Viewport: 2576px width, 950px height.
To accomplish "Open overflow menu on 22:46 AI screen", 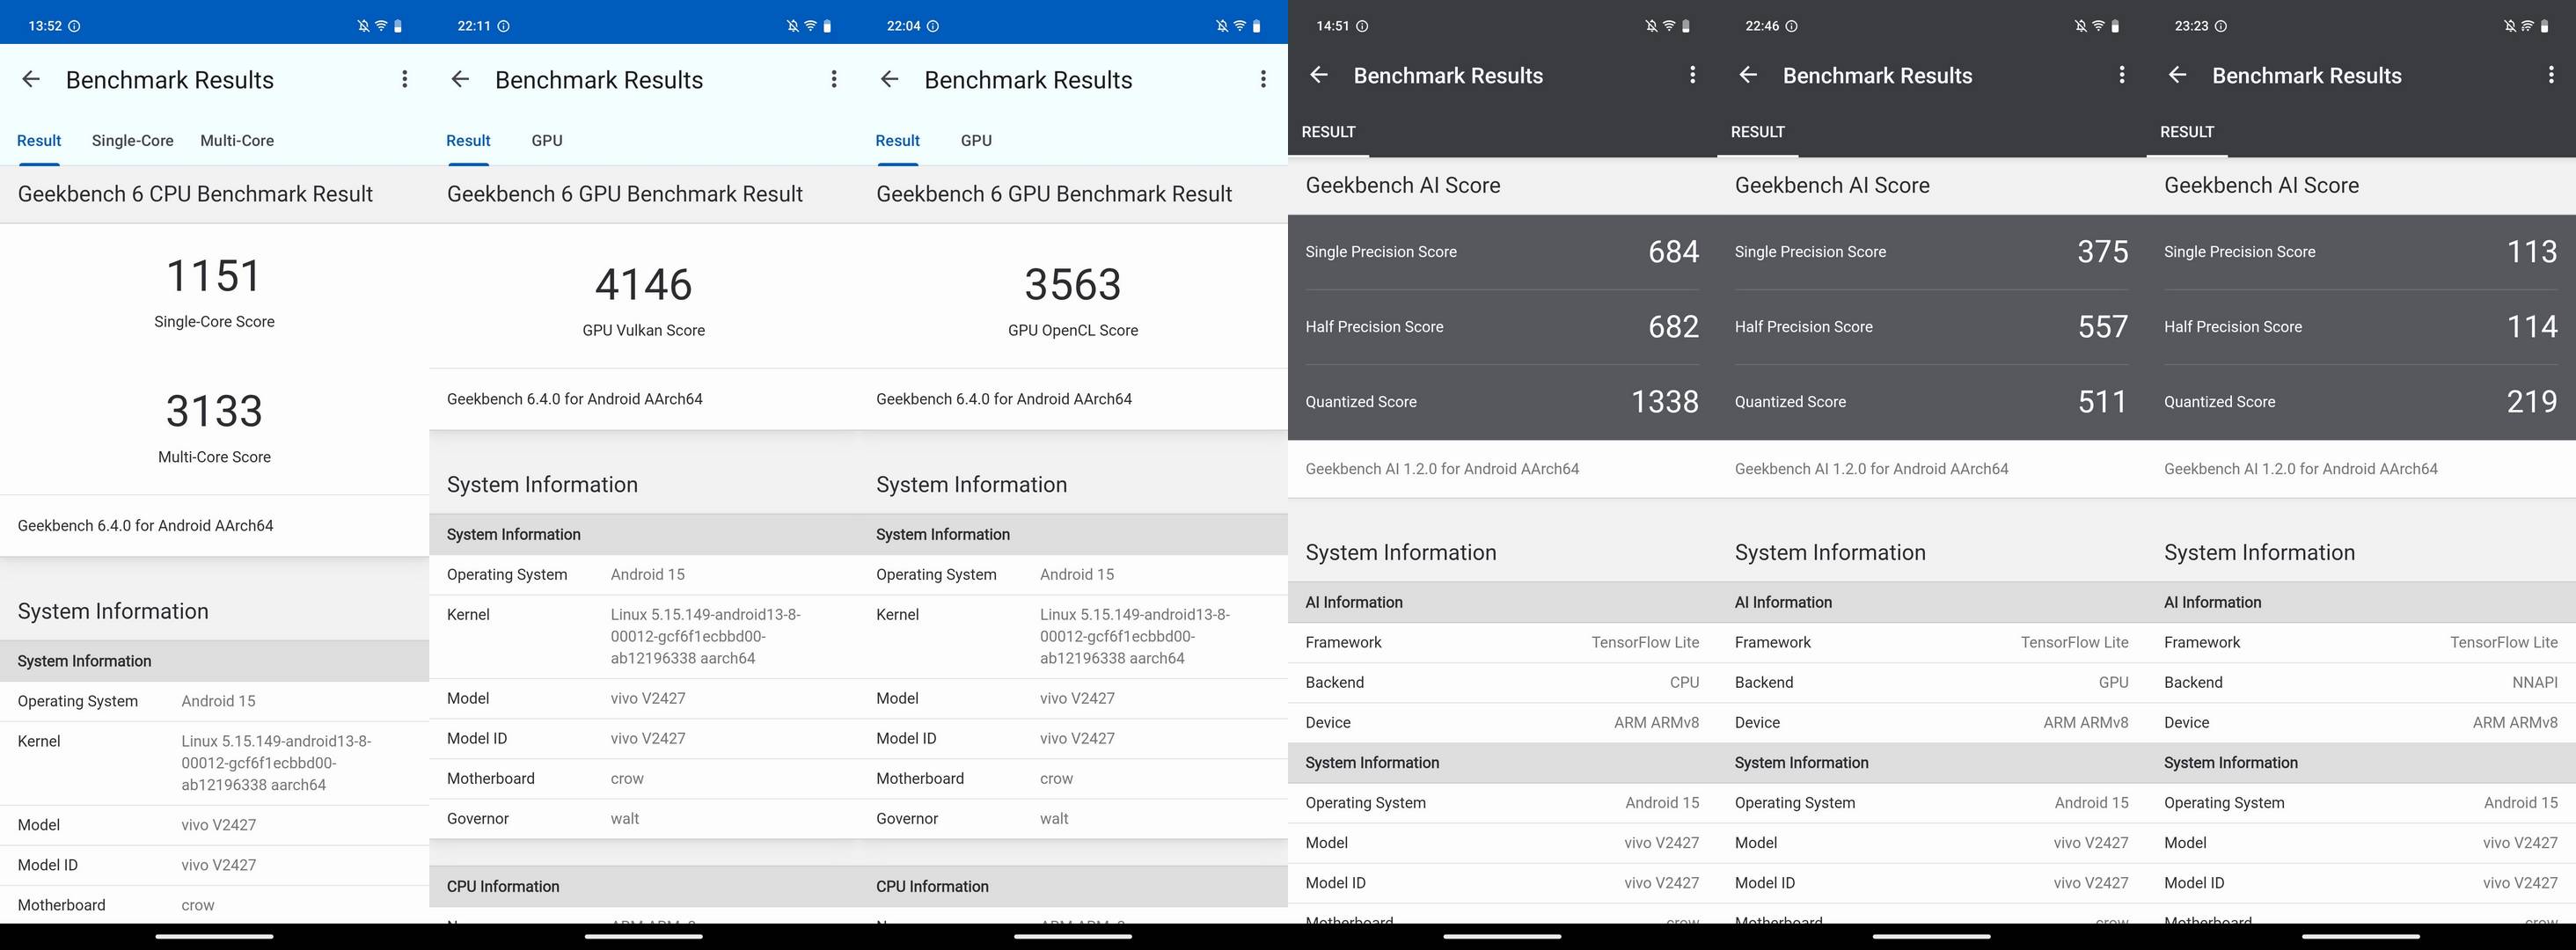I will [2121, 75].
